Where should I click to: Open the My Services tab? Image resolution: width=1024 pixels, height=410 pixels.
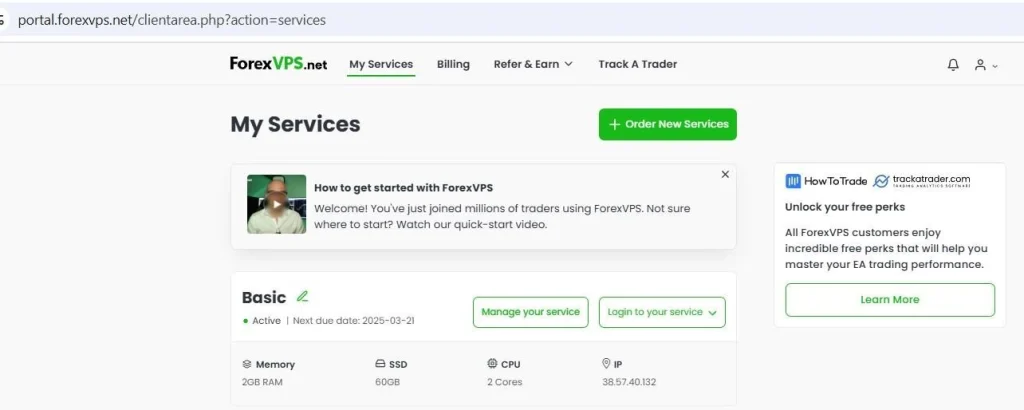pyautogui.click(x=380, y=64)
